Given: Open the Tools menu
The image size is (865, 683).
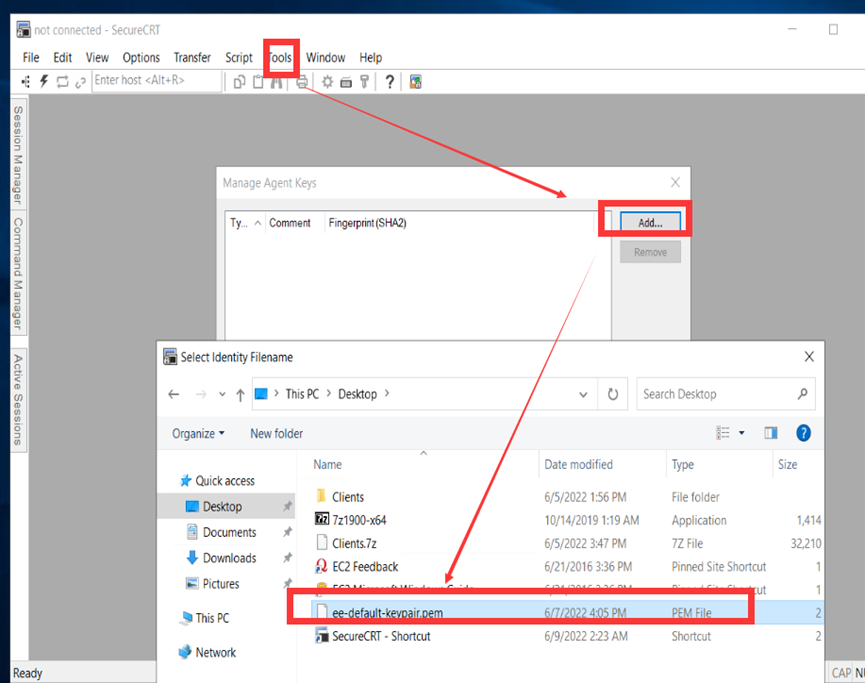Looking at the screenshot, I should point(280,57).
